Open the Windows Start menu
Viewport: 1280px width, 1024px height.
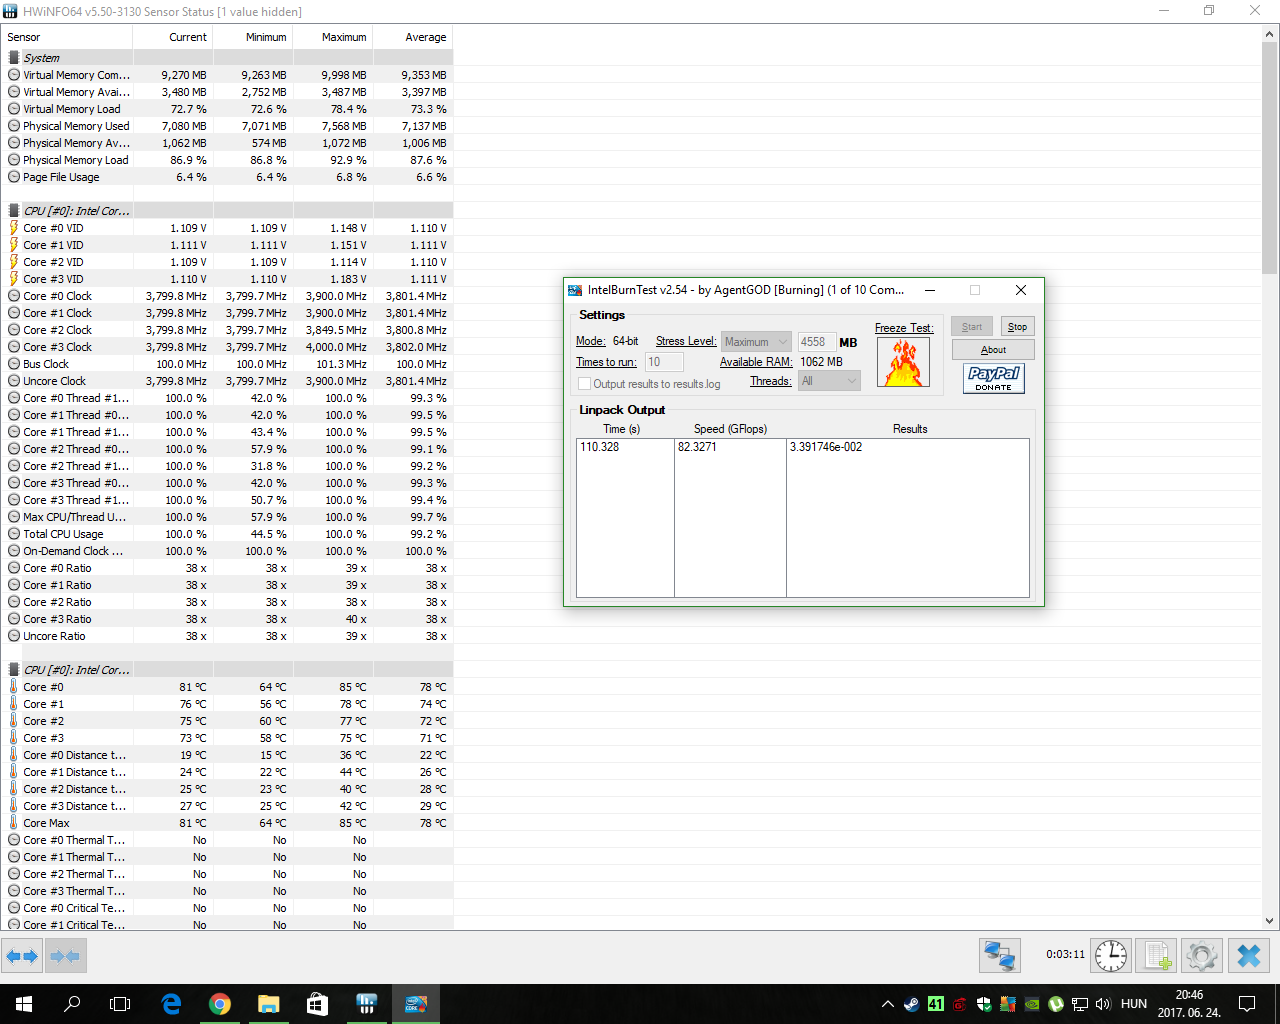point(24,1004)
